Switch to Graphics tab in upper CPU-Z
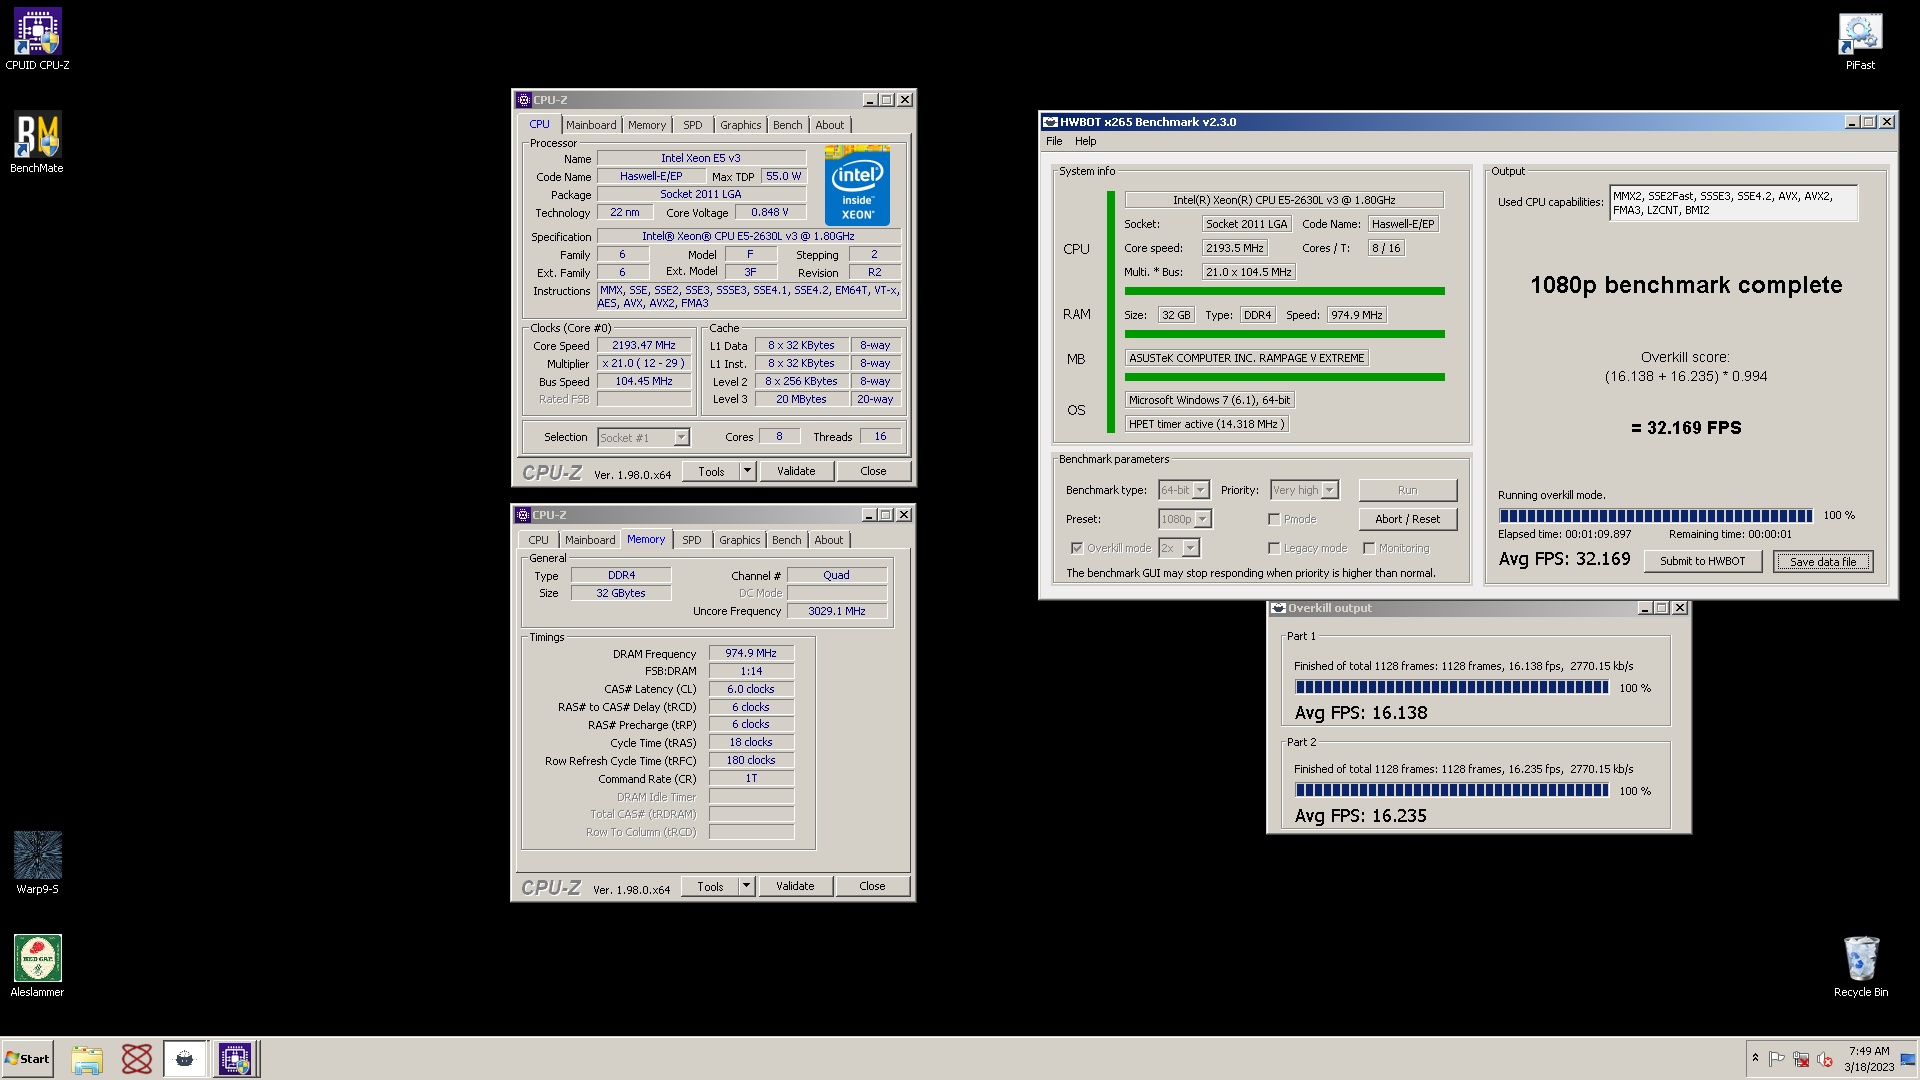This screenshot has height=1080, width=1920. tap(741, 125)
